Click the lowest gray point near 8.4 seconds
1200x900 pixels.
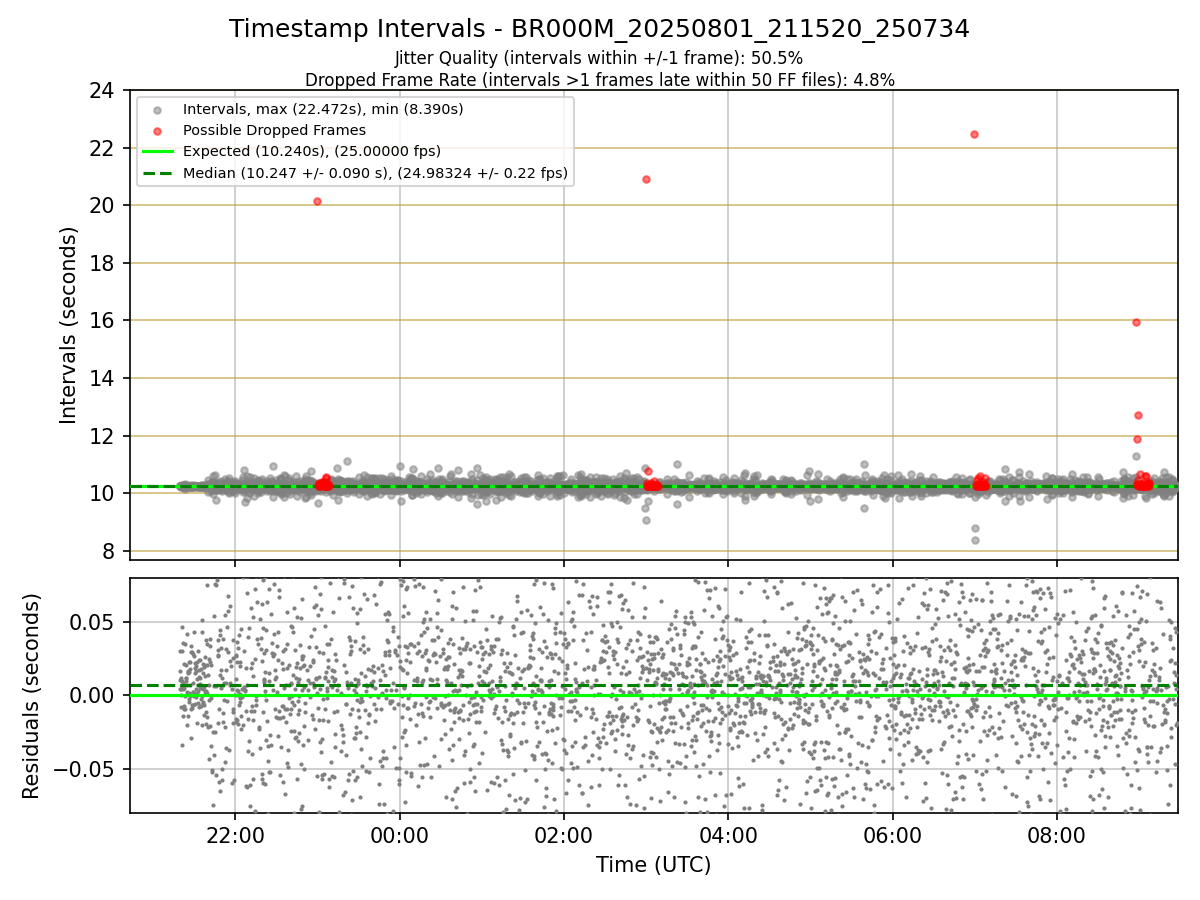(x=975, y=540)
